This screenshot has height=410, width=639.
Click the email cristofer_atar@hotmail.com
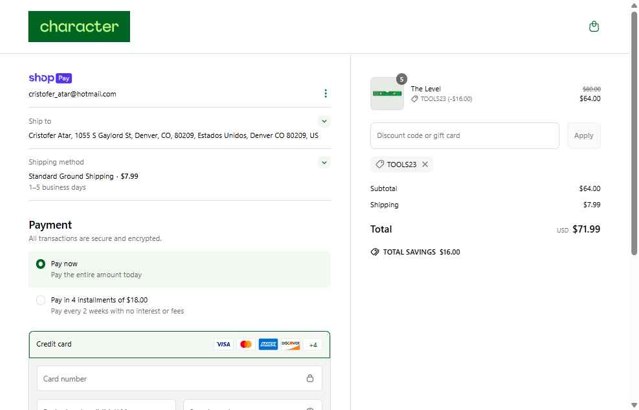click(x=72, y=94)
